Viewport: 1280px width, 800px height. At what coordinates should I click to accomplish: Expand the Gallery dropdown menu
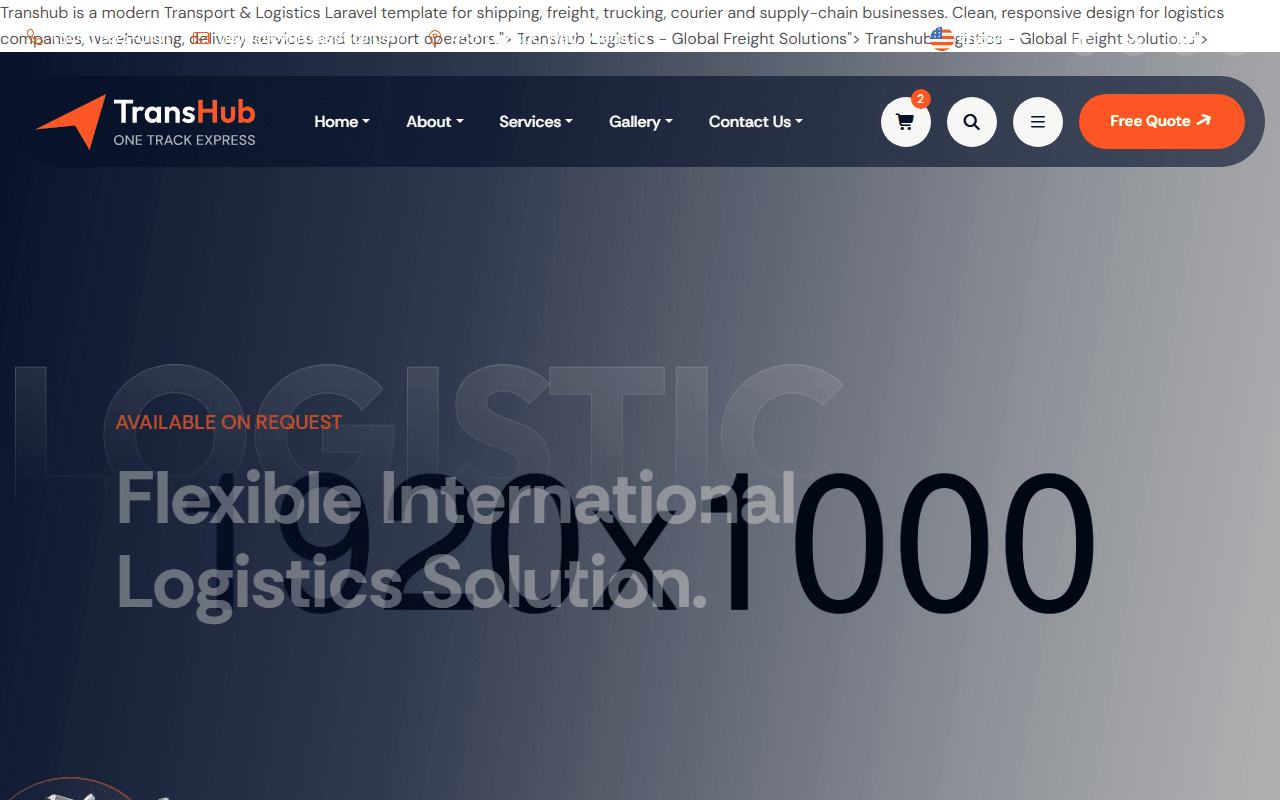click(641, 122)
